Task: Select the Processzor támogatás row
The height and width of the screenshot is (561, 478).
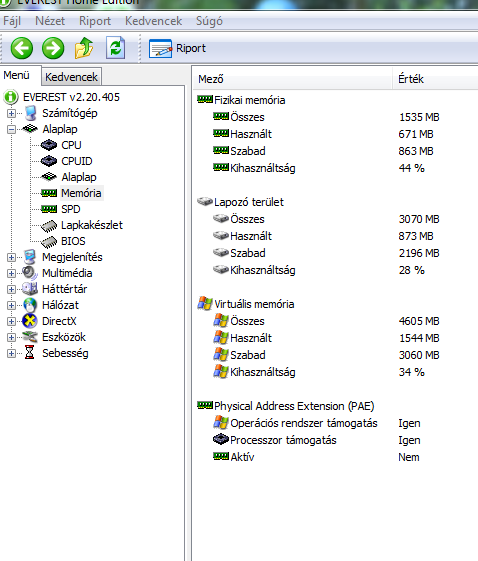Action: 275,440
